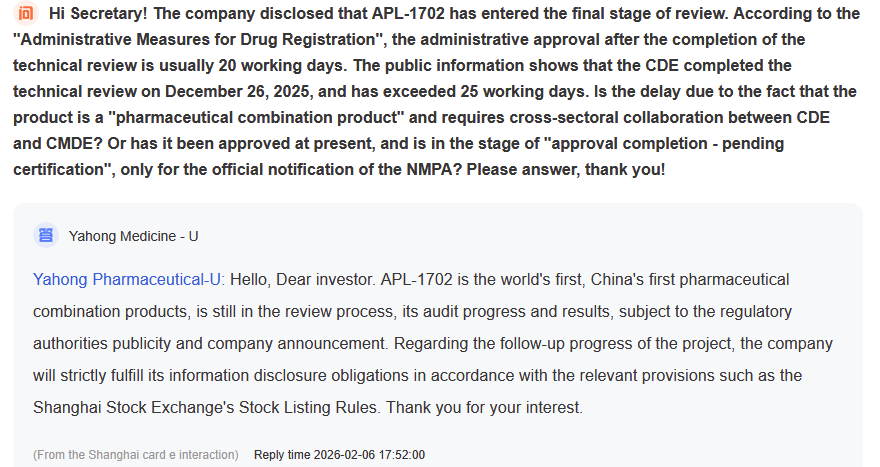Screen dimensions: 880x467
Task: Open the Yahong Medicine - U responder name
Action: pos(133,236)
